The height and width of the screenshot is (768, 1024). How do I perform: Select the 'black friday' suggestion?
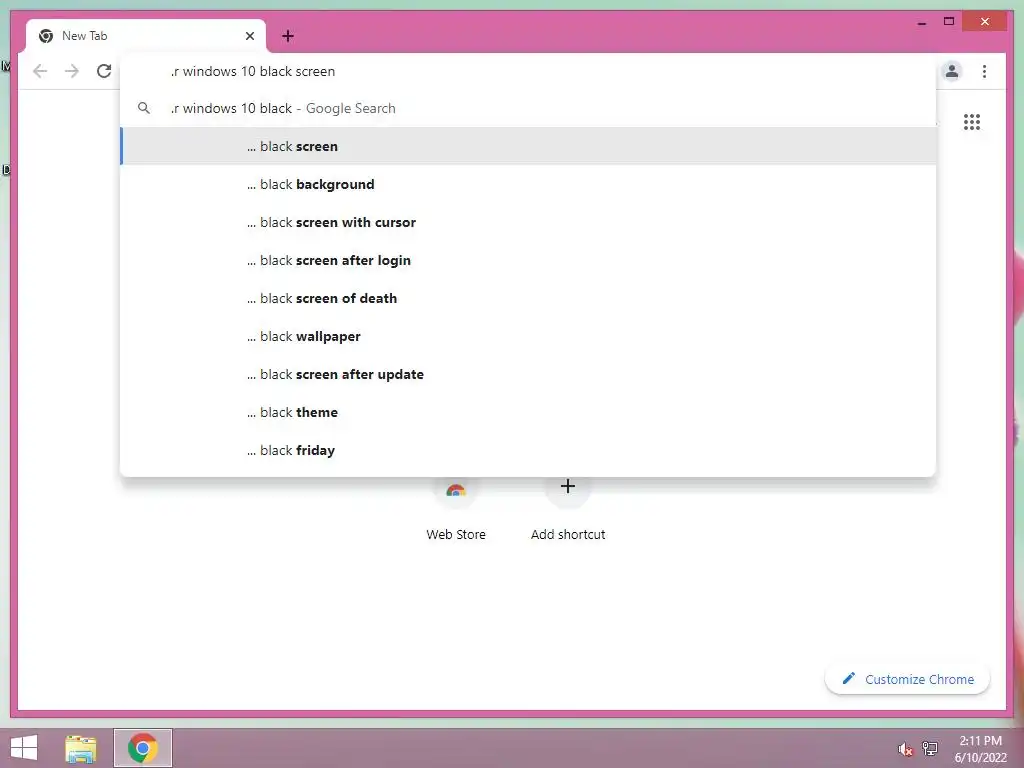(x=528, y=450)
